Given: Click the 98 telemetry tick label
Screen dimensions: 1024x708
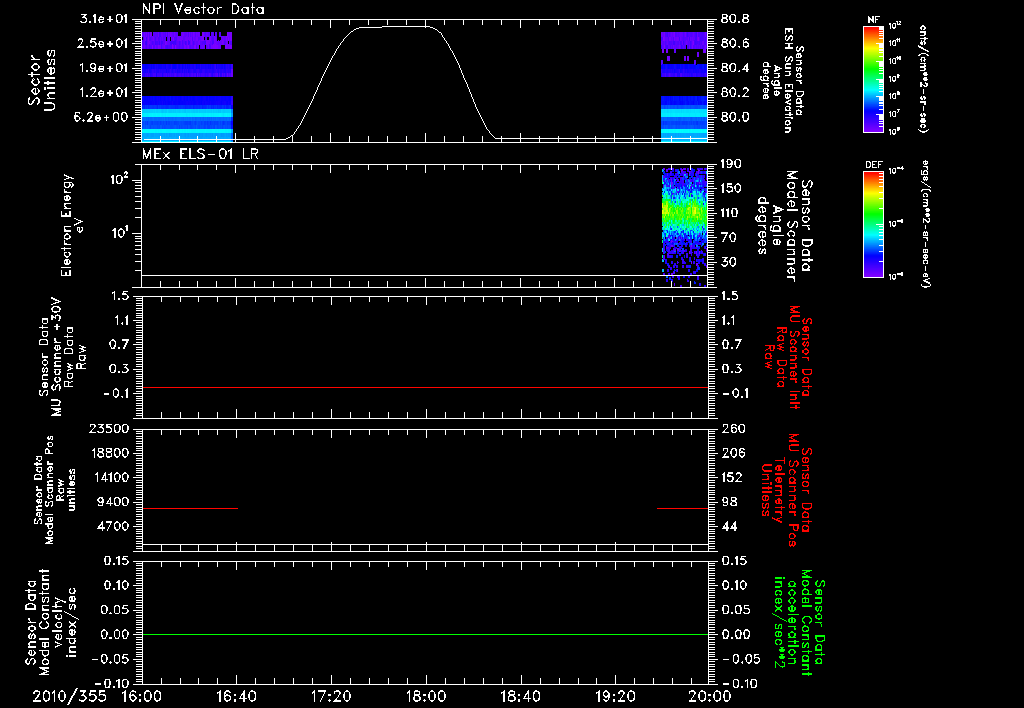Looking at the screenshot, I should [729, 502].
